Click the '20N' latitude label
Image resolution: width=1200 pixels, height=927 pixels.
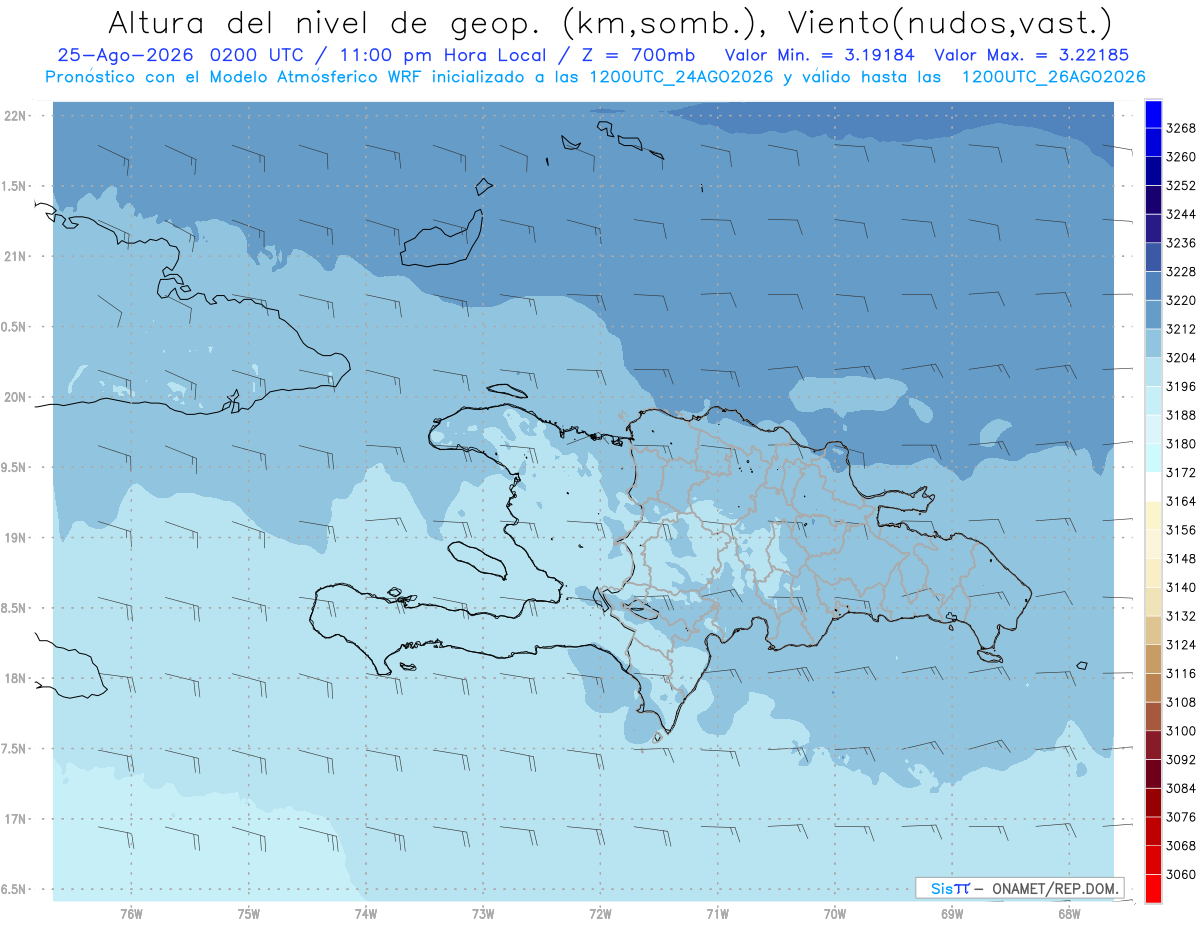tap(17, 397)
